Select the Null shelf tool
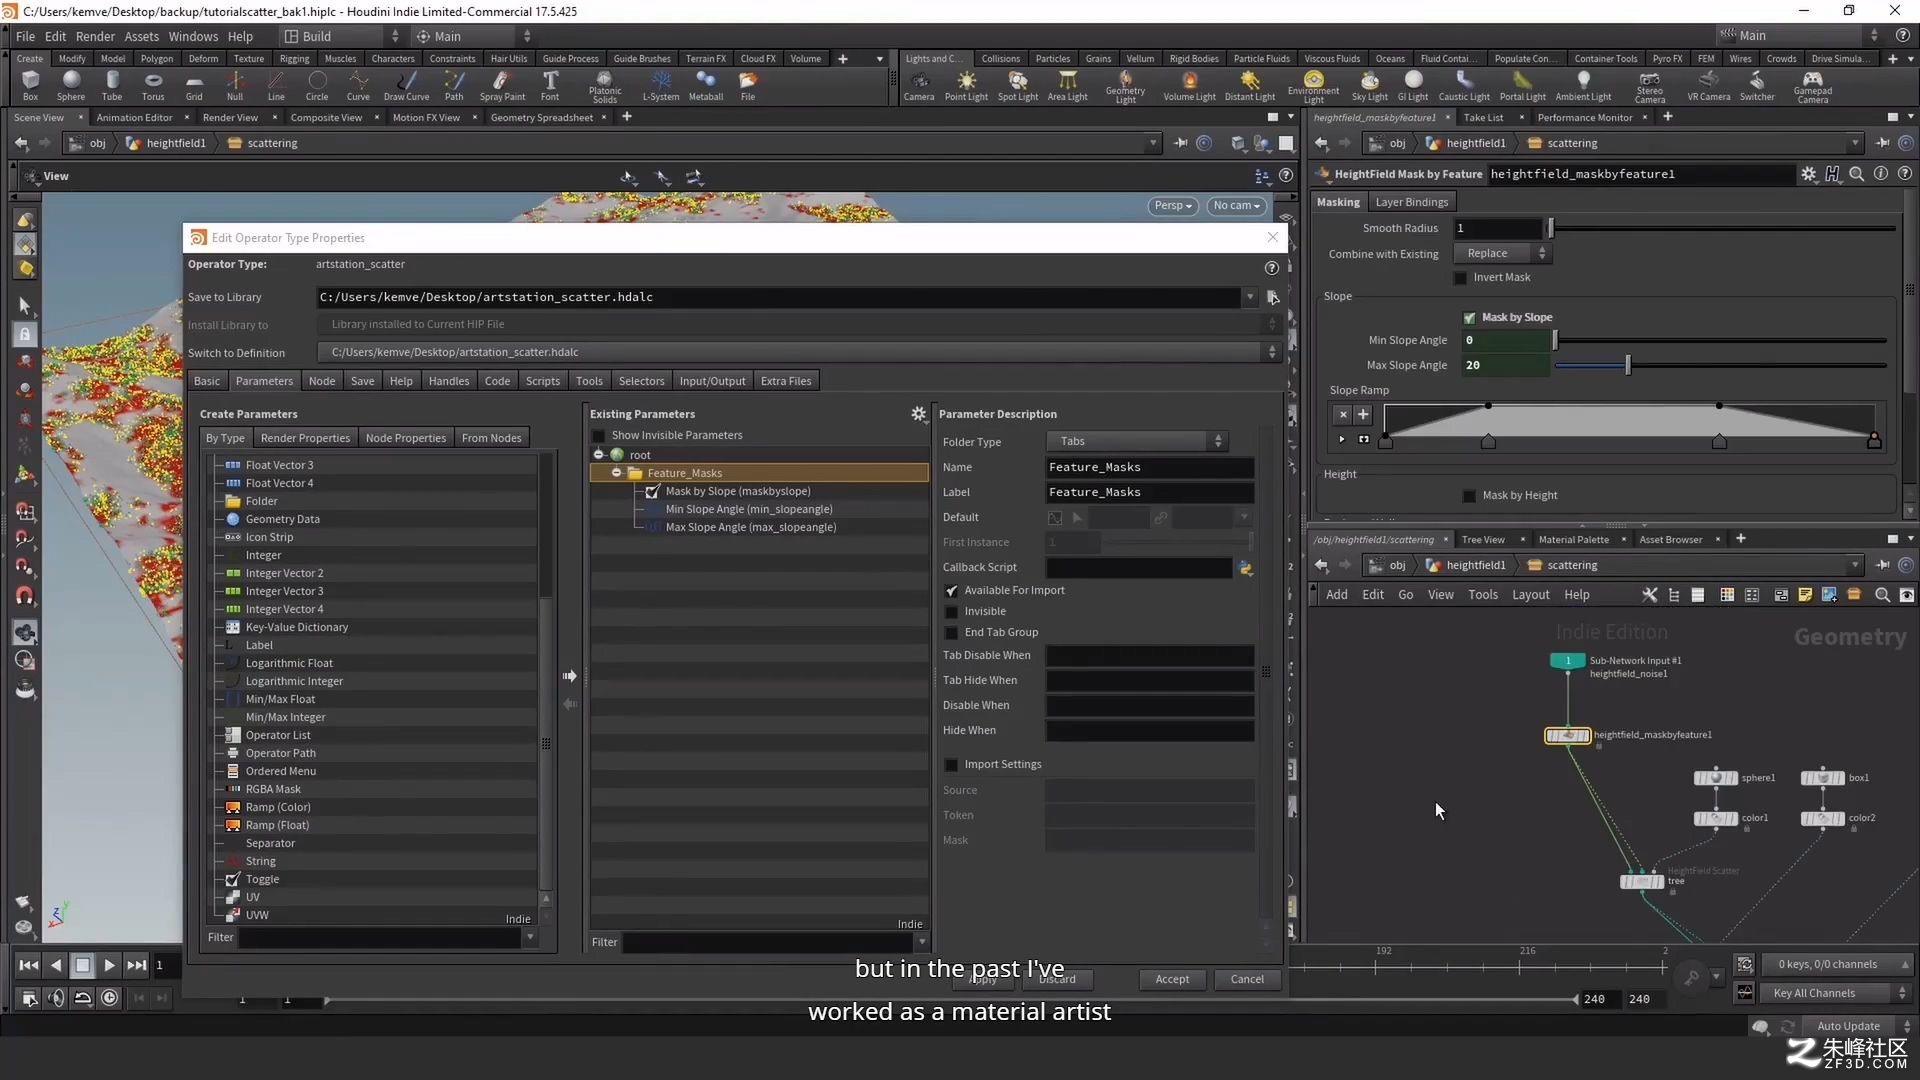The width and height of the screenshot is (1920, 1080). click(235, 85)
